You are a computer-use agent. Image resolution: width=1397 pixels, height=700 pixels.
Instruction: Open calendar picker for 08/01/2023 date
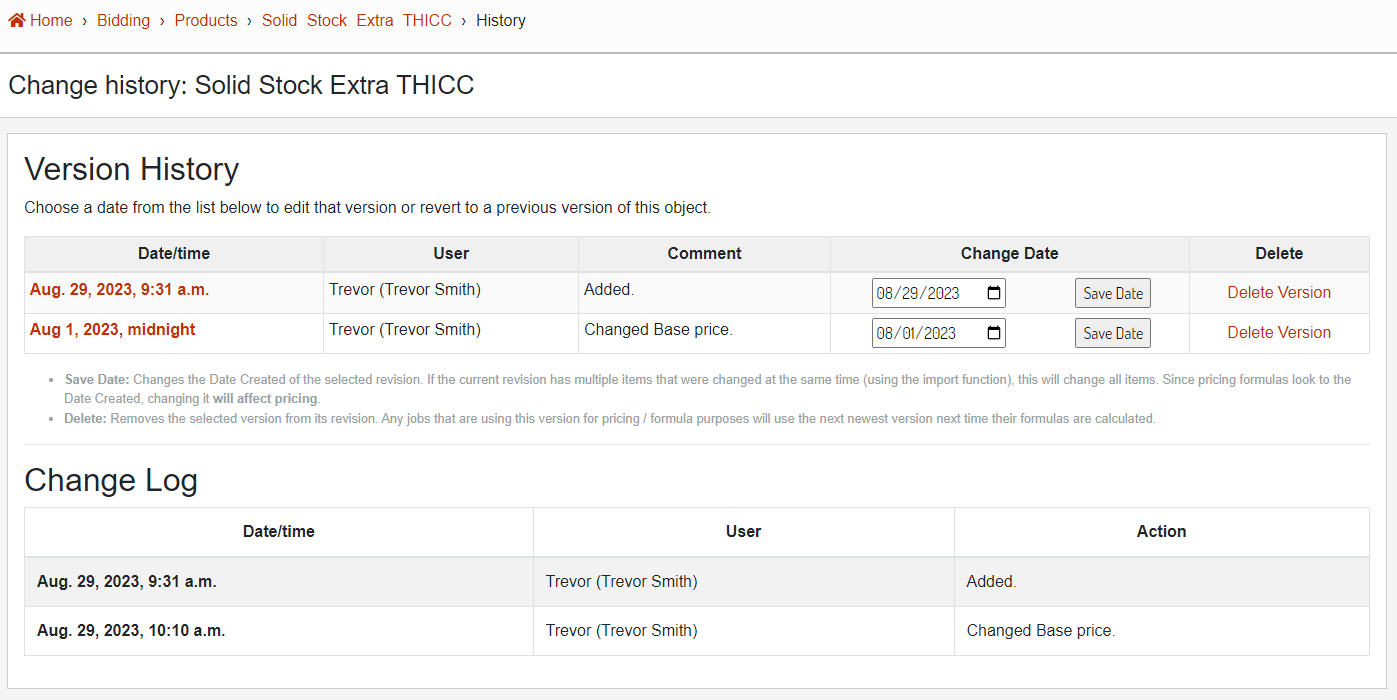click(993, 333)
